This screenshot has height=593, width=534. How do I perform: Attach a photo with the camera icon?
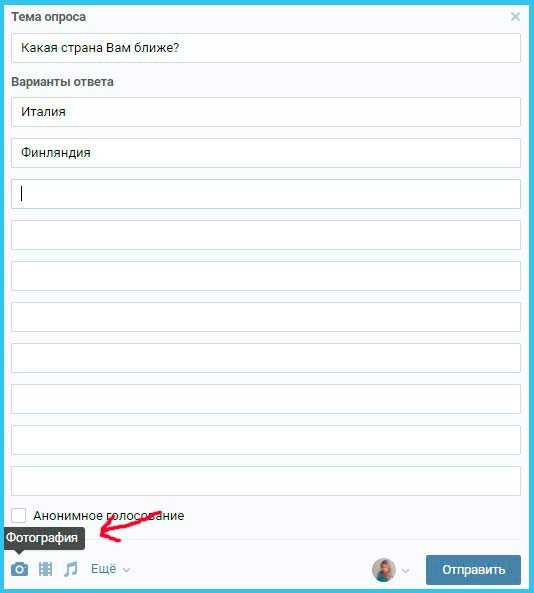coord(19,569)
